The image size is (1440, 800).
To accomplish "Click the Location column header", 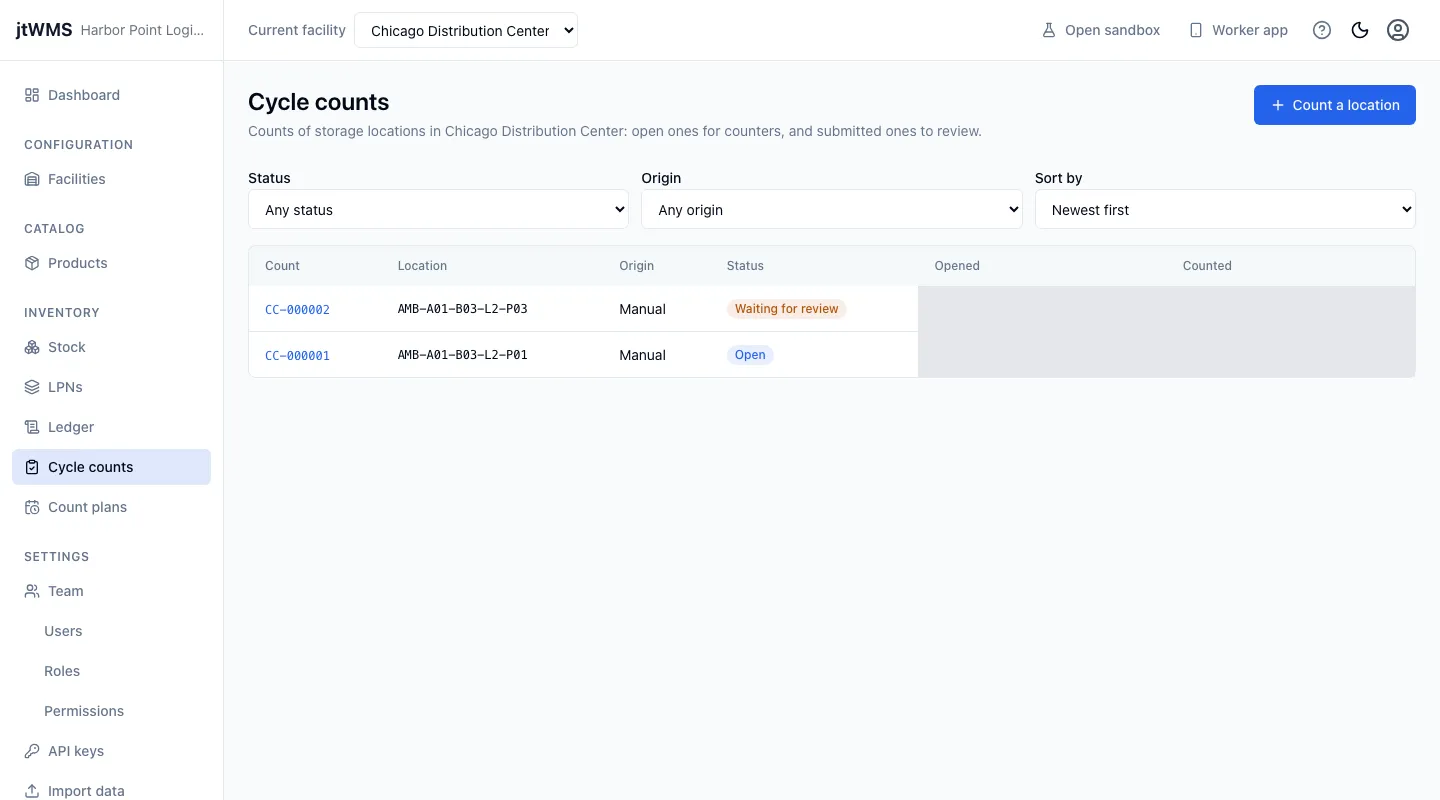I will click(x=422, y=266).
